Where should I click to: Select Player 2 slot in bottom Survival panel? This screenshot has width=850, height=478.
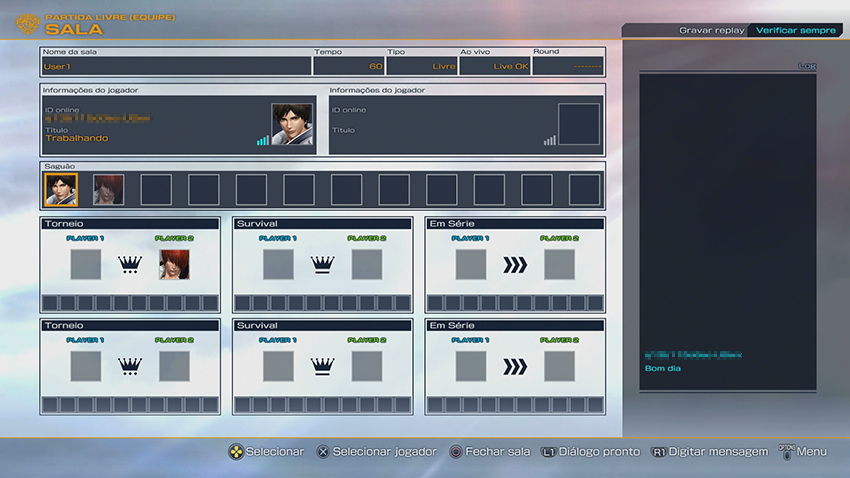click(367, 366)
